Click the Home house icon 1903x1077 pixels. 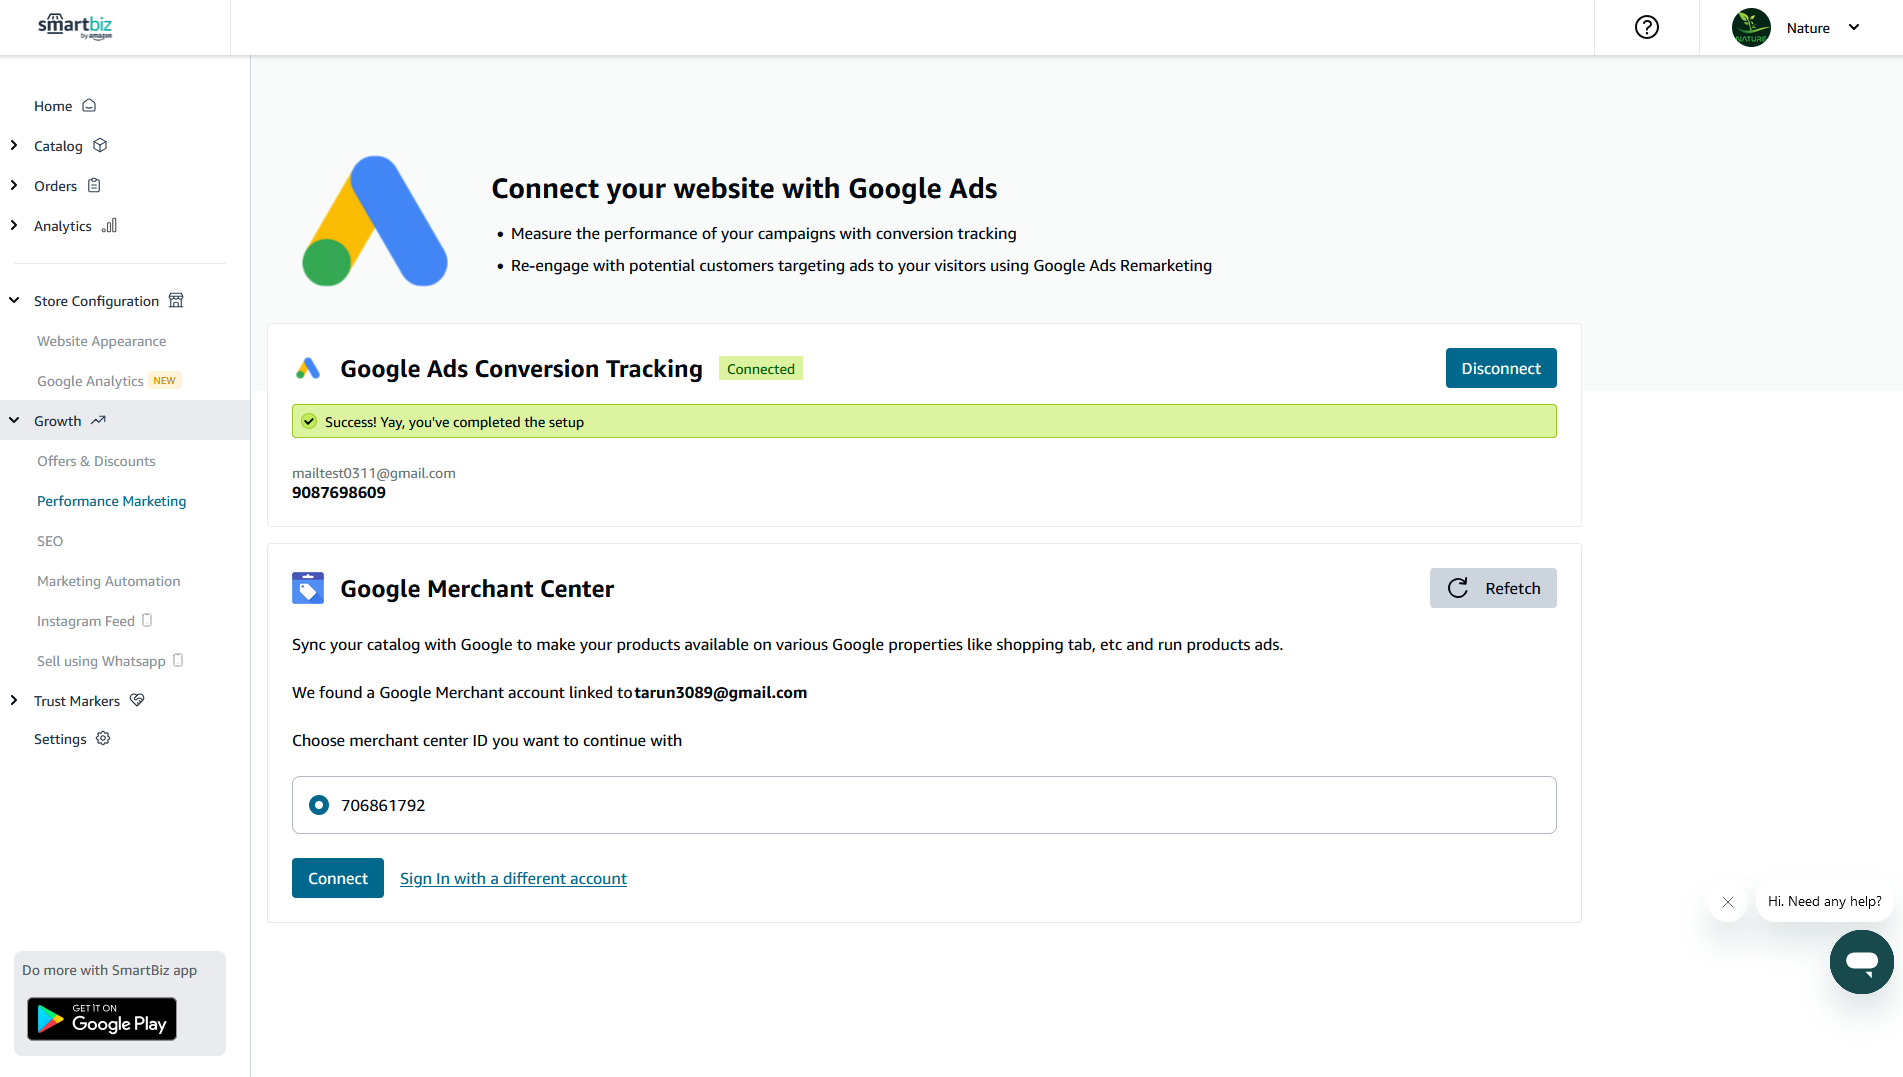click(x=89, y=105)
